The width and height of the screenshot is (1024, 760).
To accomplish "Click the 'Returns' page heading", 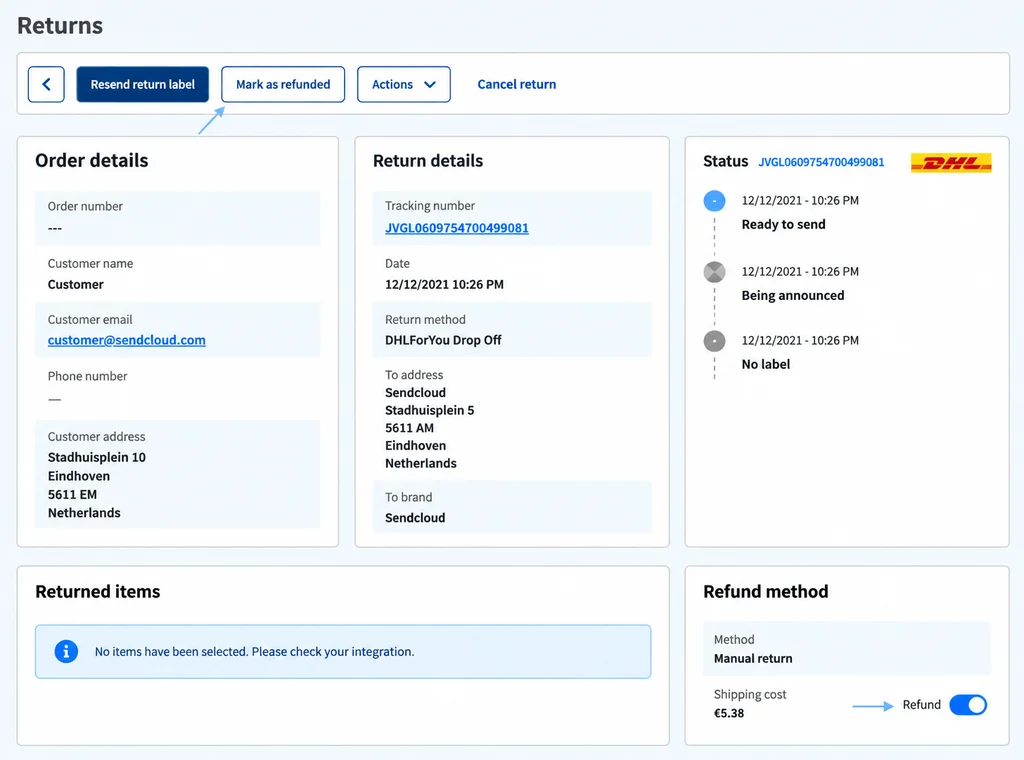I will [60, 25].
